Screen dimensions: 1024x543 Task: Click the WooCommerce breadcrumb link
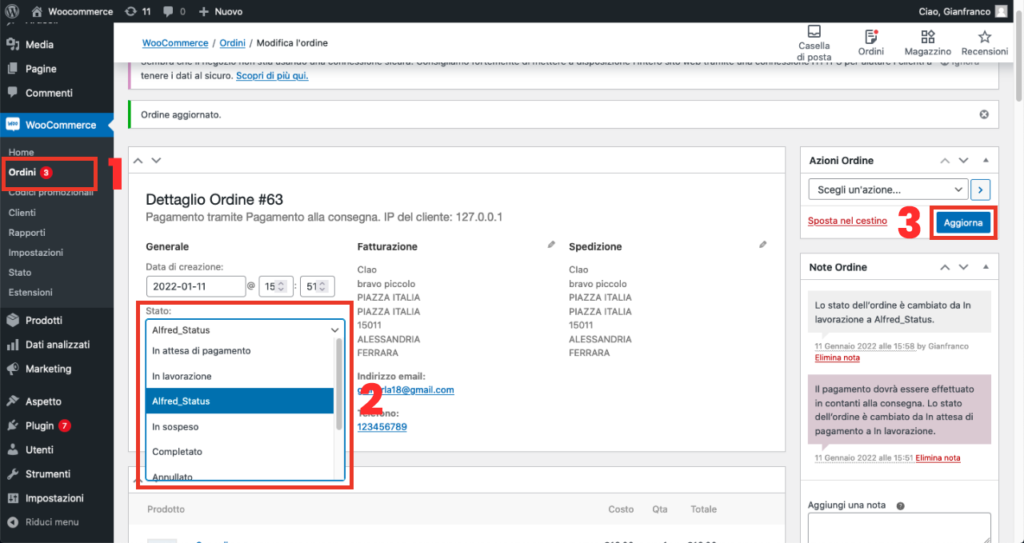tap(175, 43)
